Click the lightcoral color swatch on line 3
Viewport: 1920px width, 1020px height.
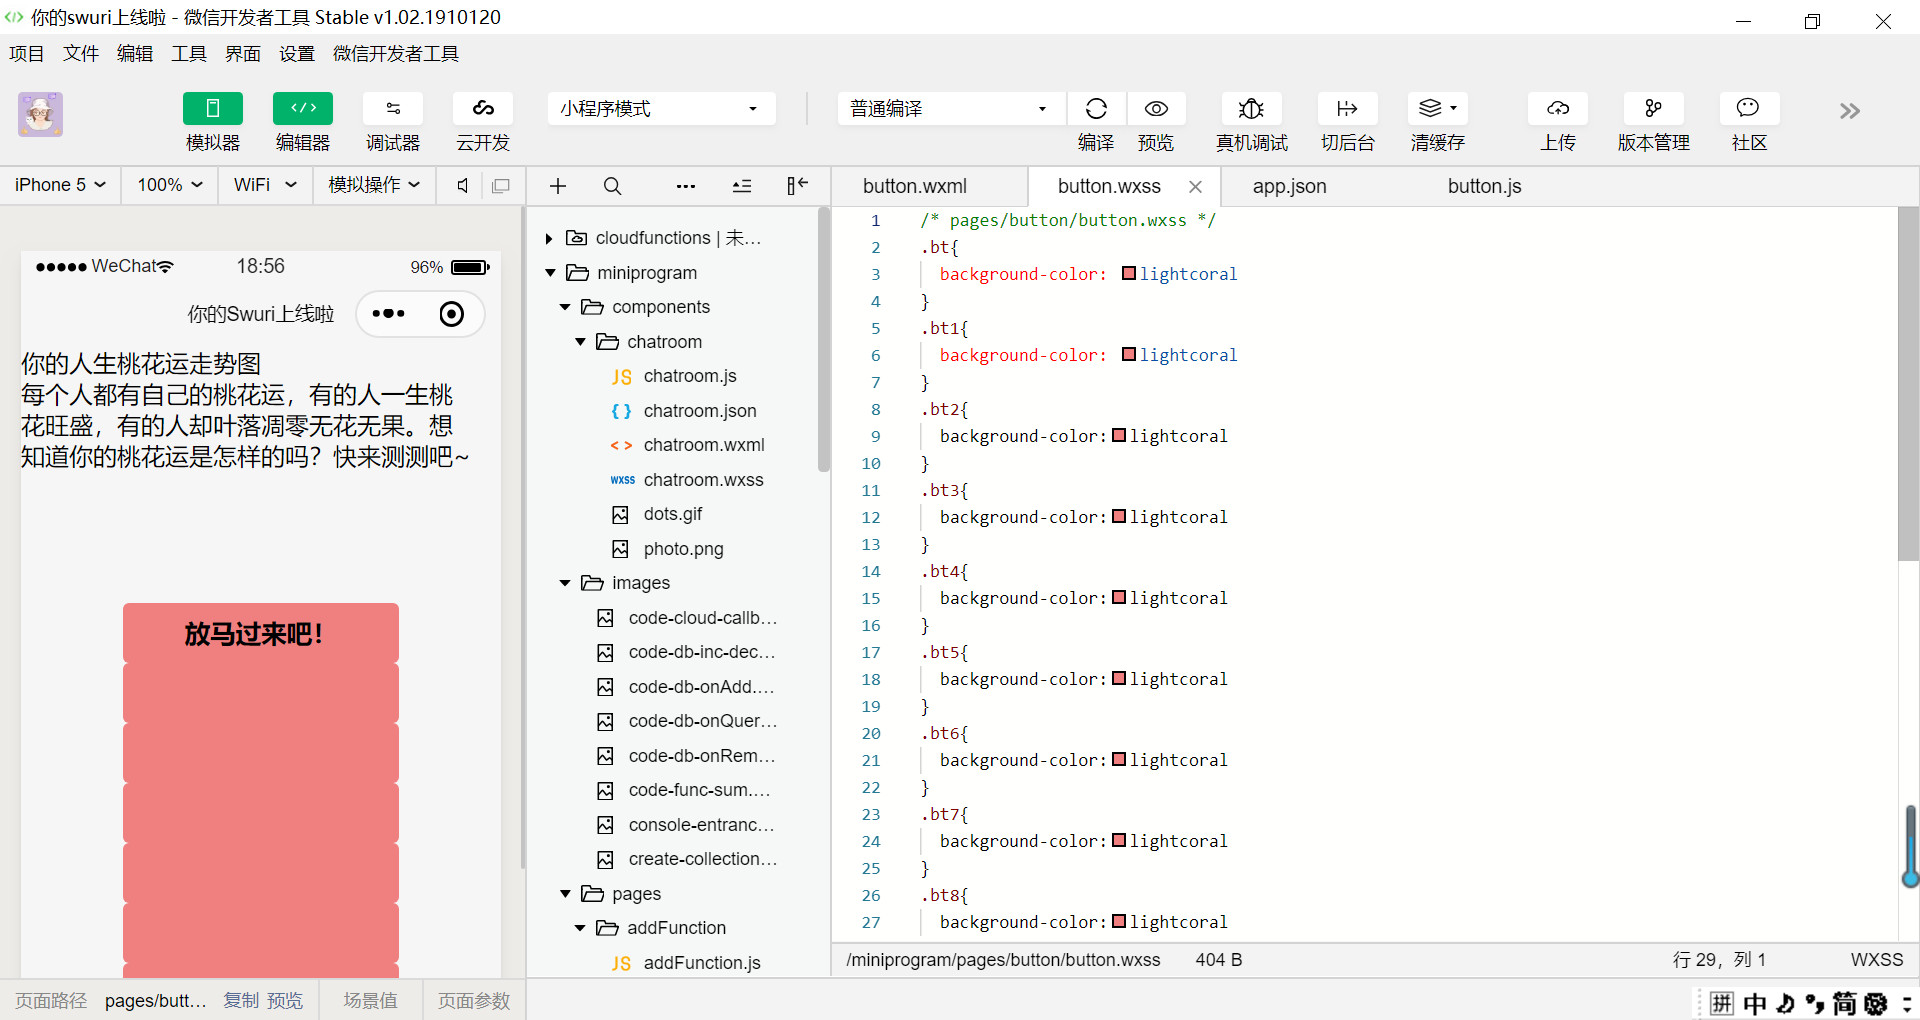pos(1129,274)
